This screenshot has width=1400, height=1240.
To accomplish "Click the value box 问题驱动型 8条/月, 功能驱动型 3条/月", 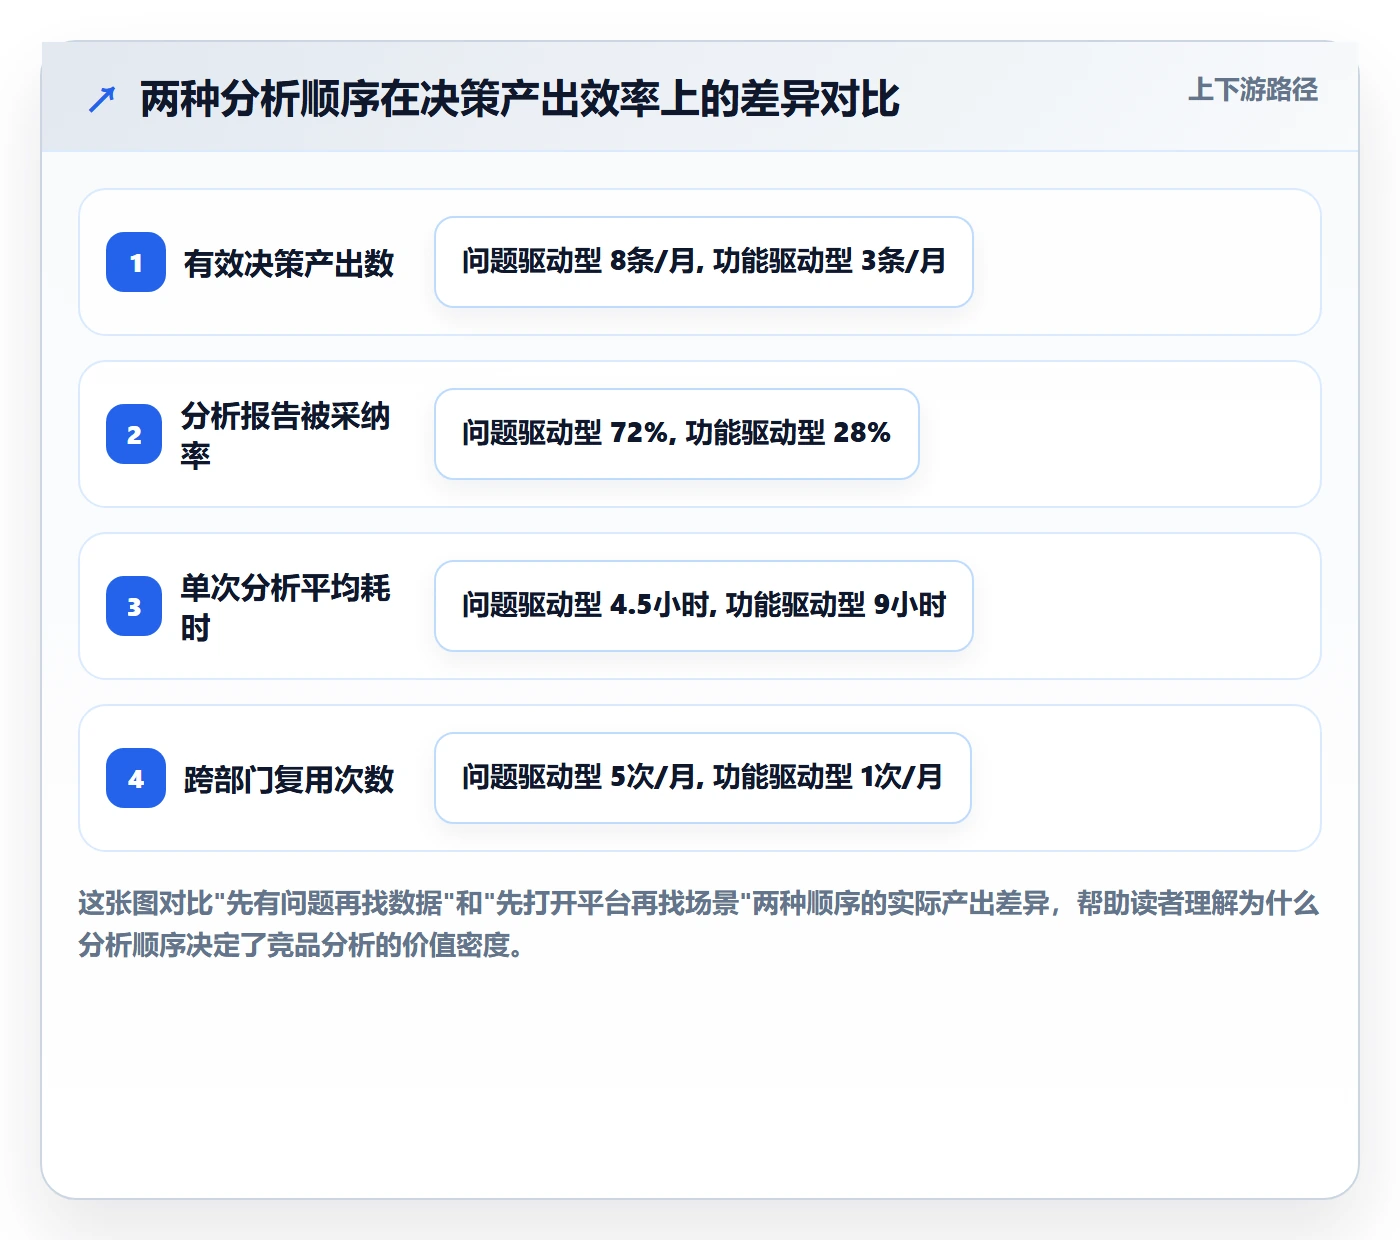I will (x=704, y=262).
